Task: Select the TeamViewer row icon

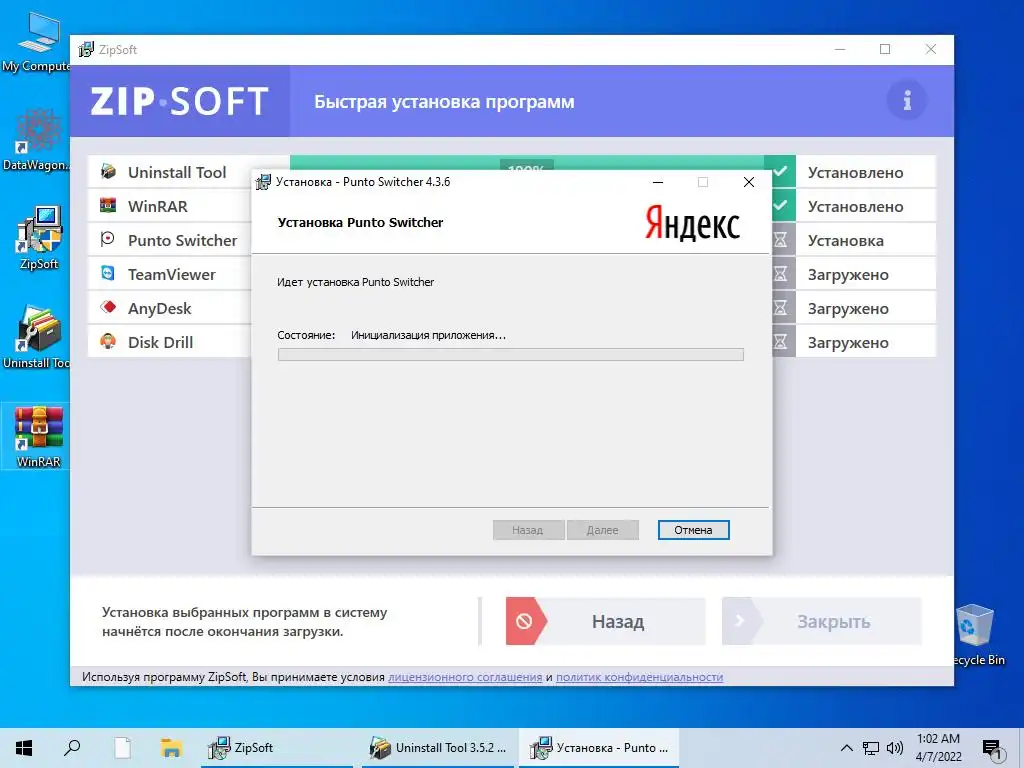Action: pyautogui.click(x=108, y=274)
